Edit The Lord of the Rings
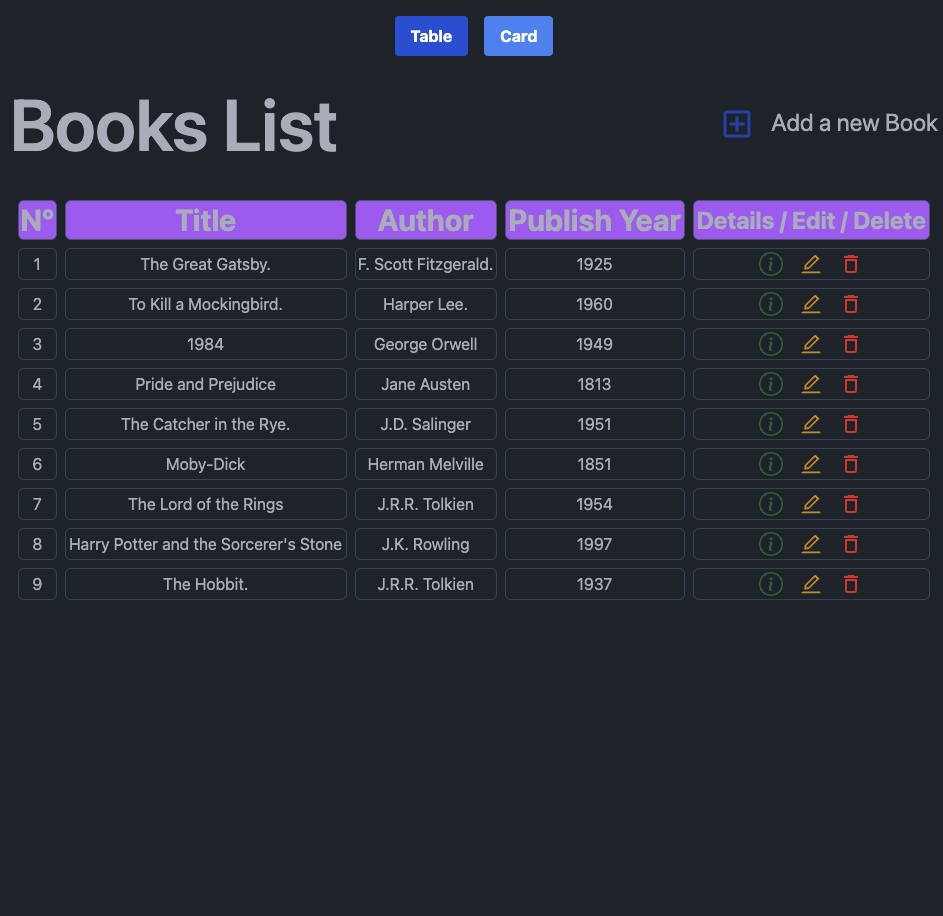Screen dimensions: 943x916 click(811, 504)
